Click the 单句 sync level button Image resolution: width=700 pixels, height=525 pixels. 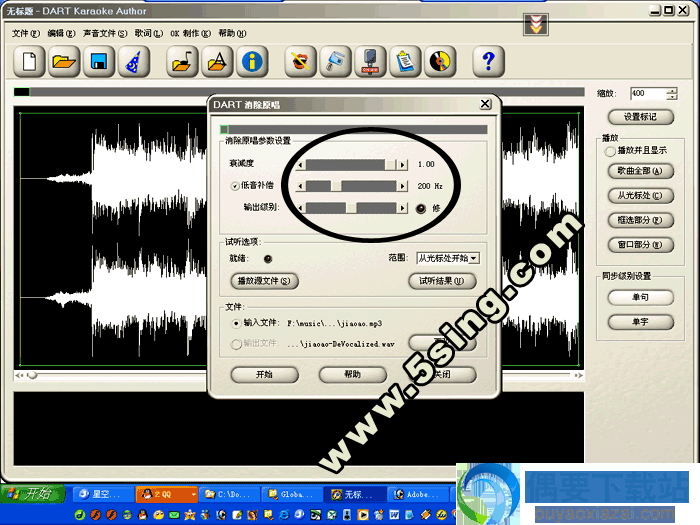[x=641, y=297]
